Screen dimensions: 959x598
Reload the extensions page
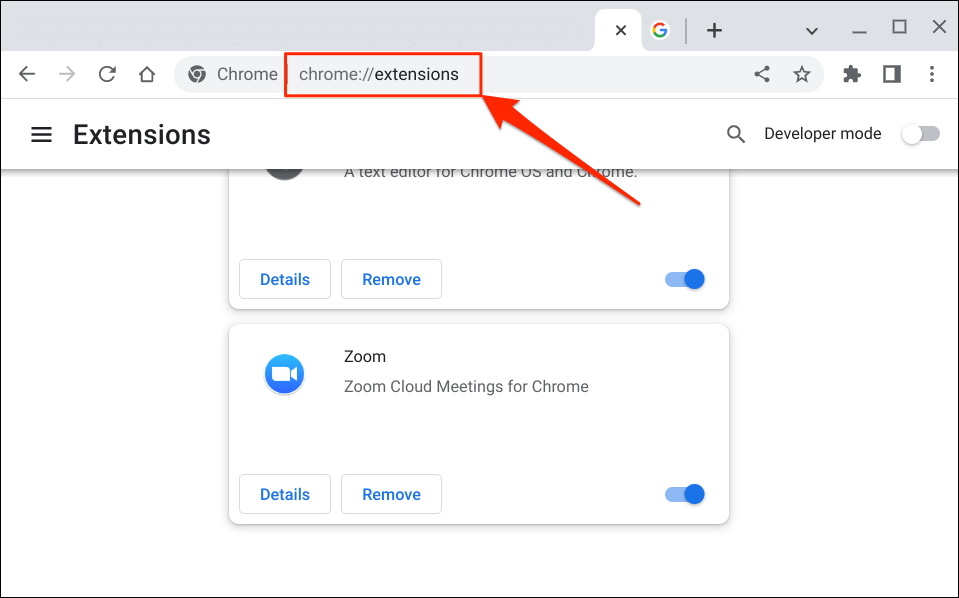click(x=107, y=74)
